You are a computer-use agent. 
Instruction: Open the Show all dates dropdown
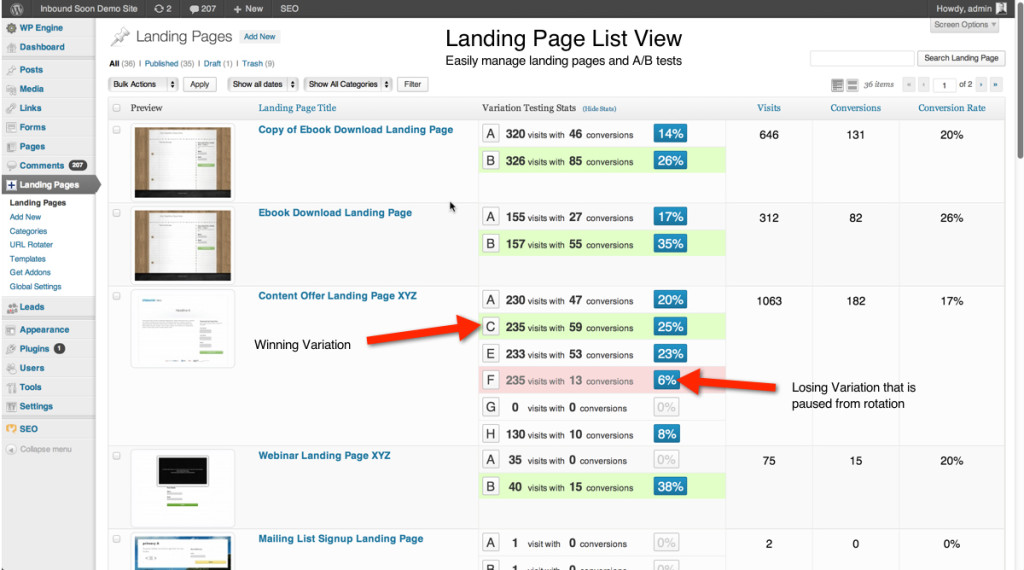263,84
